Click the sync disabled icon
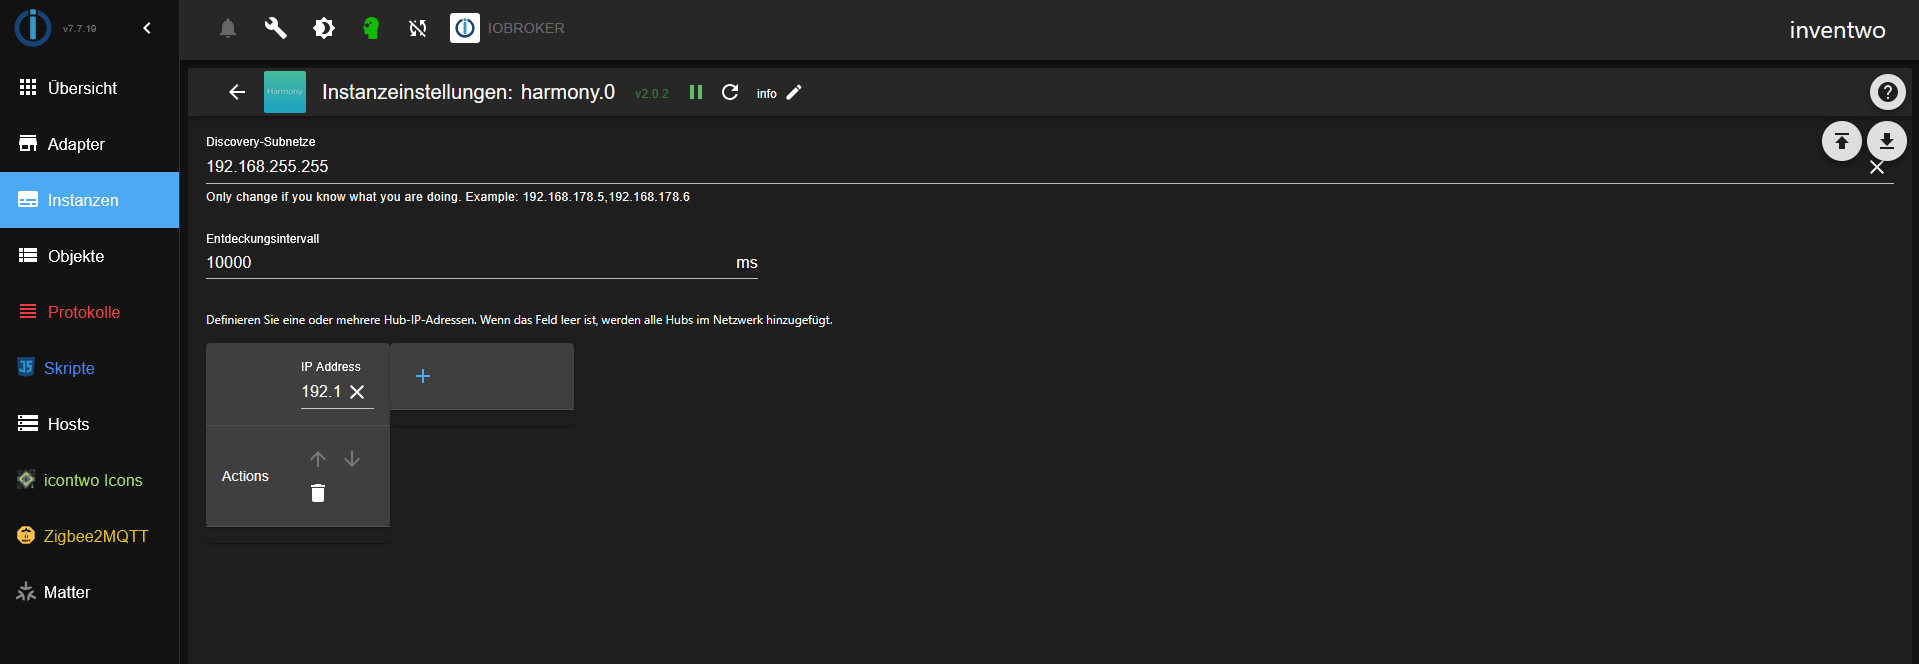Image resolution: width=1919 pixels, height=664 pixels. pyautogui.click(x=418, y=28)
